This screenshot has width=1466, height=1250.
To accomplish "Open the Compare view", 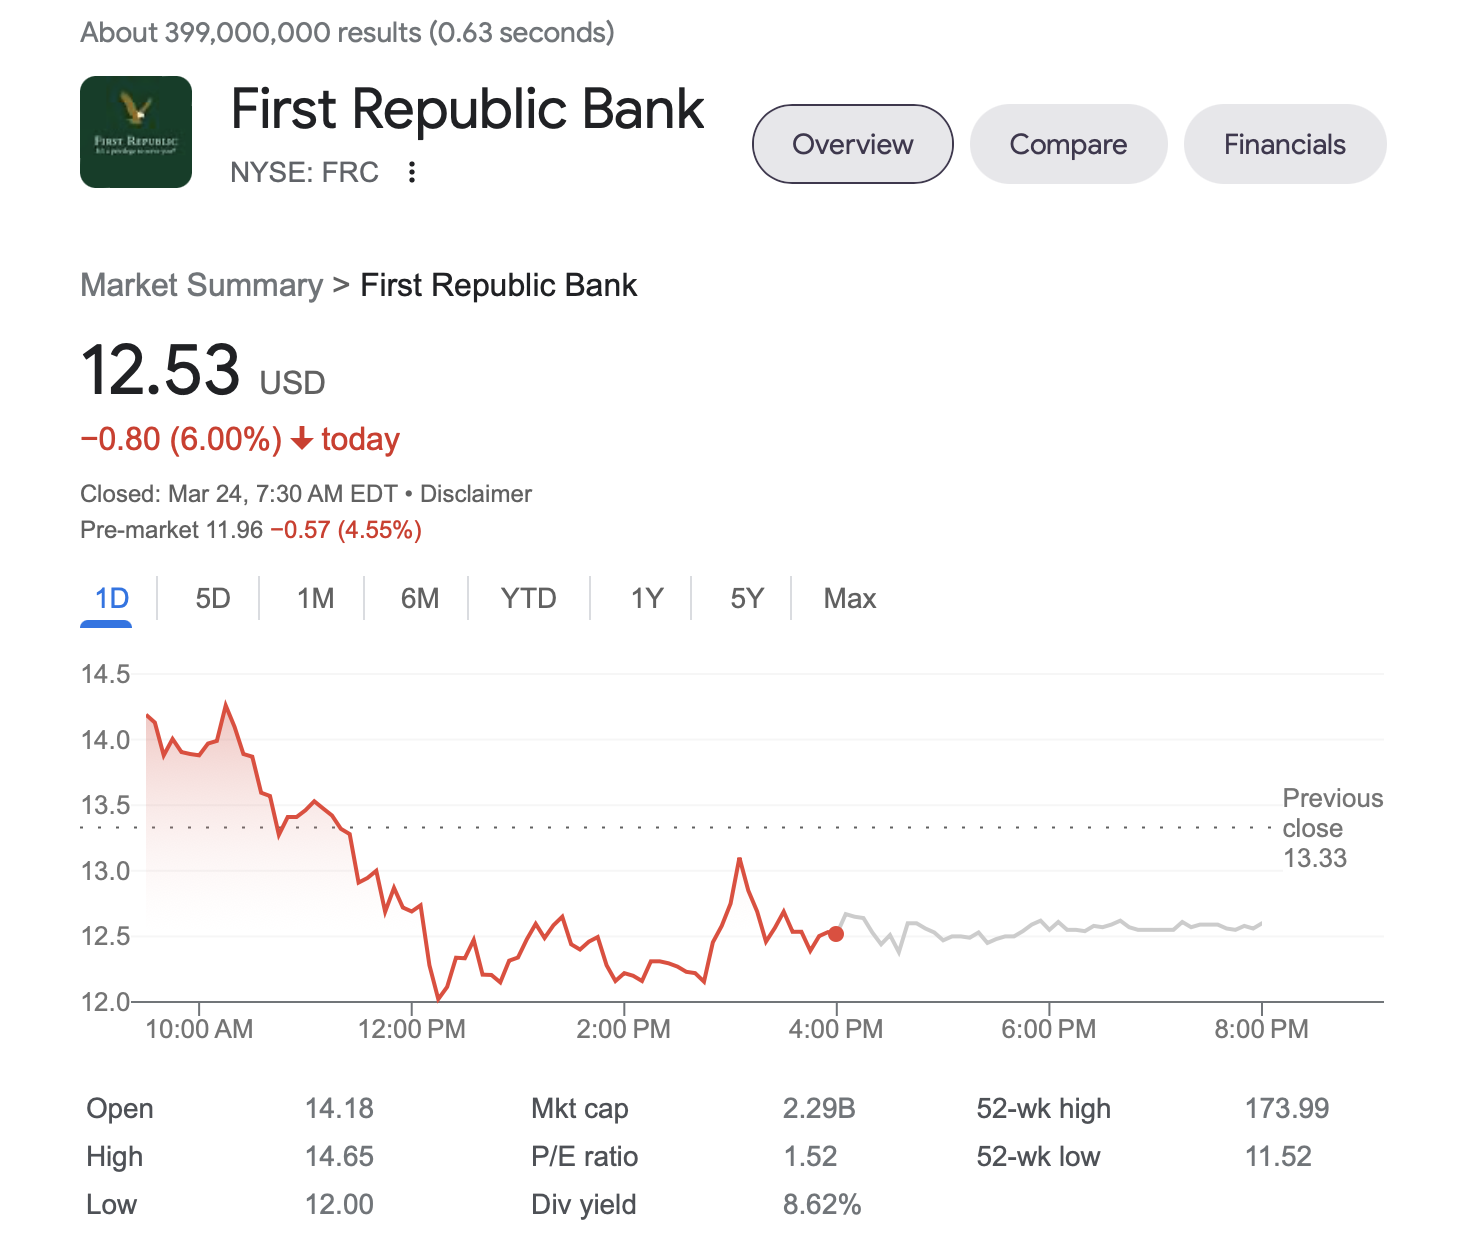I will click(x=1068, y=144).
